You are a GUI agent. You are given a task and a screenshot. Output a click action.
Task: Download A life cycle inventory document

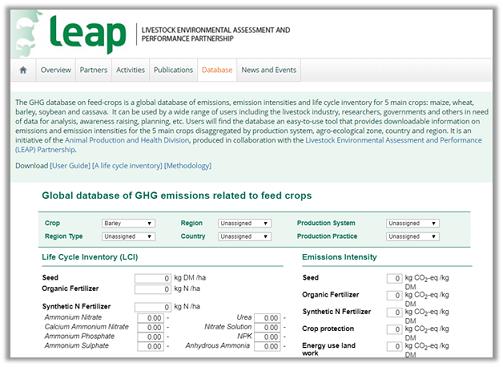click(127, 166)
